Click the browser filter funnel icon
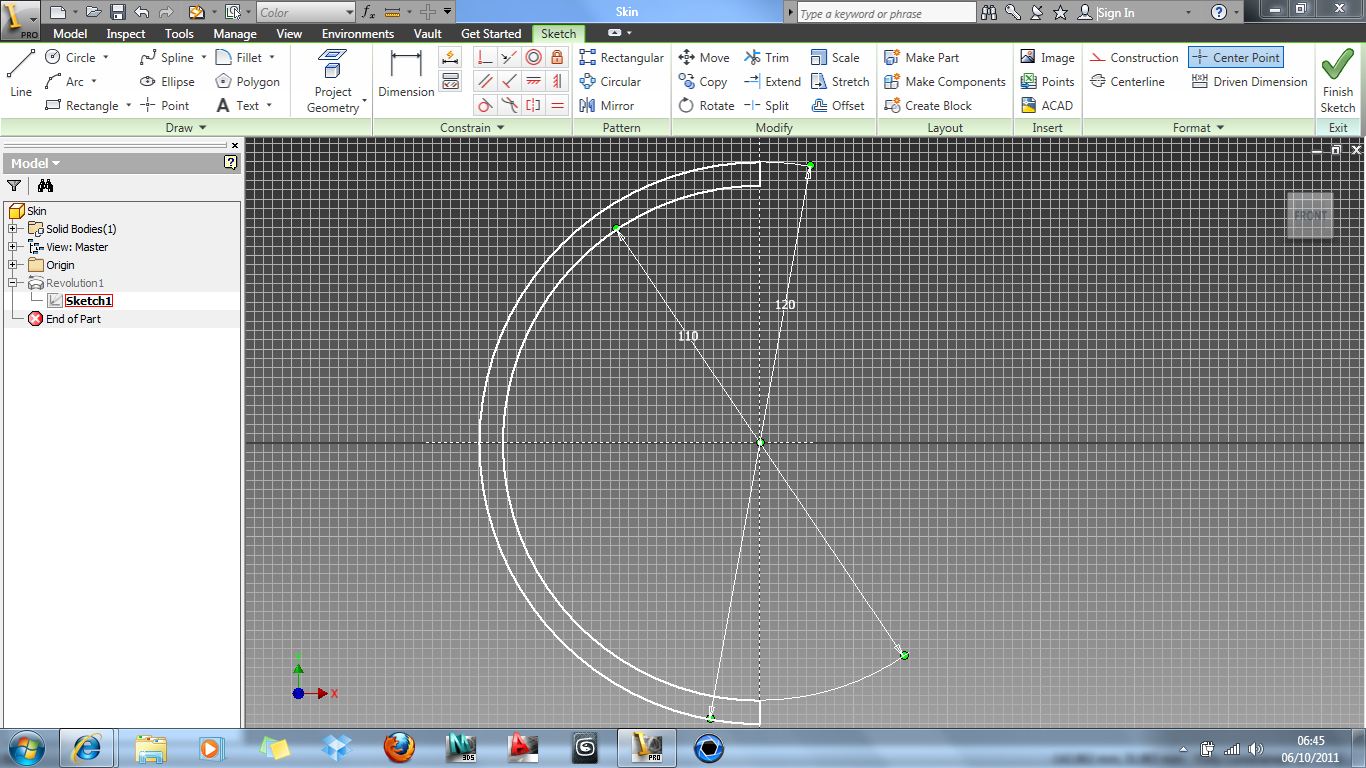1366x768 pixels. click(14, 185)
